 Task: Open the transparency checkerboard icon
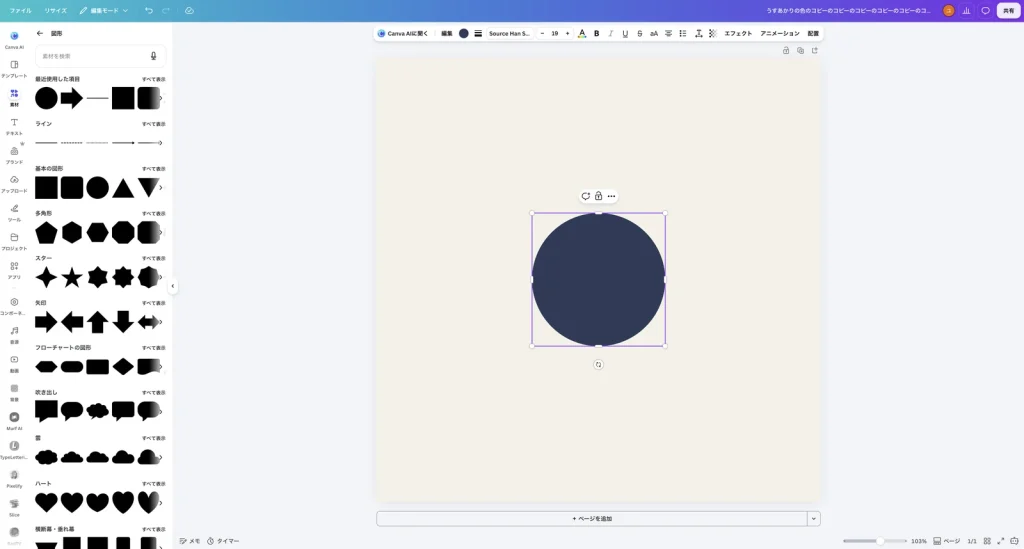[x=712, y=33]
